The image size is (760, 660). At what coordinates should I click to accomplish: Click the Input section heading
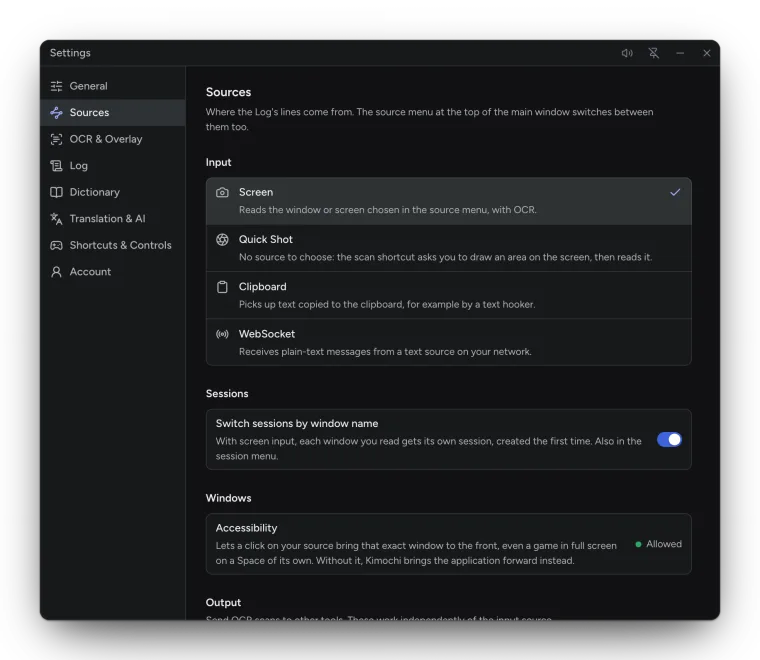point(218,162)
